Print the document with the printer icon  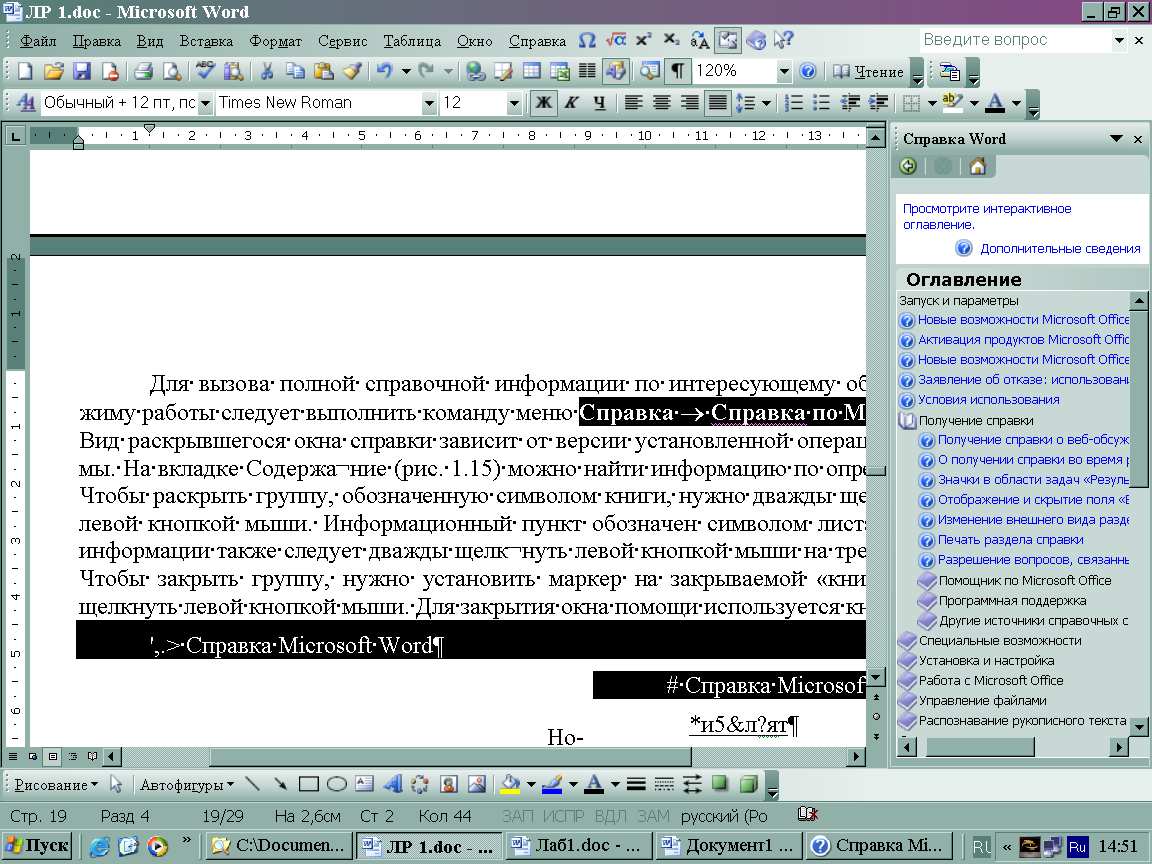pos(143,71)
